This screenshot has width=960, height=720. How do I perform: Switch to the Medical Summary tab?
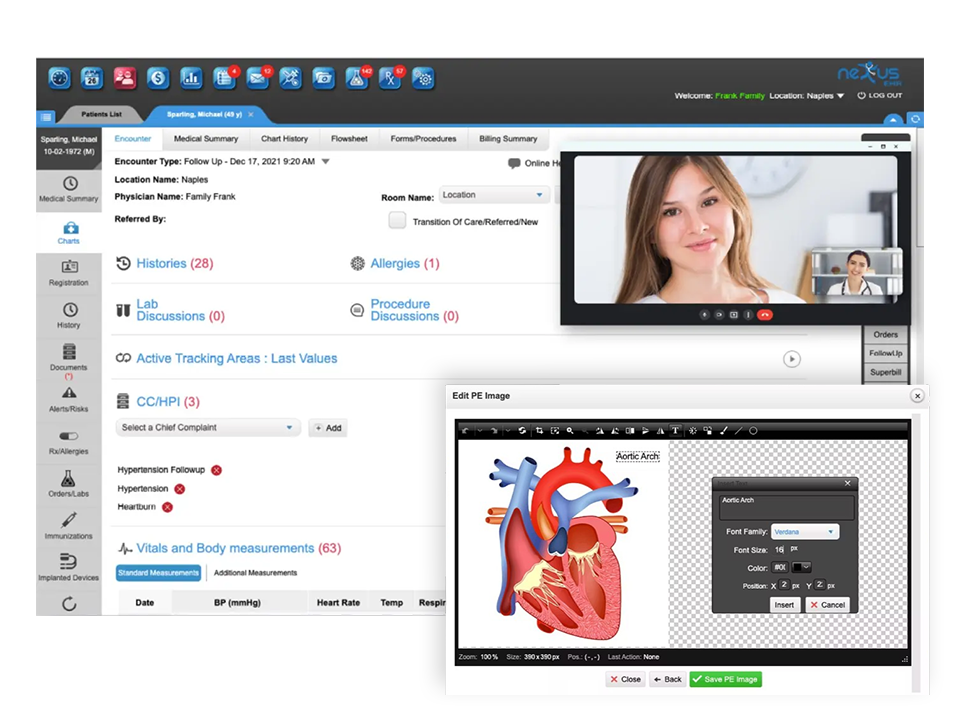tap(206, 139)
